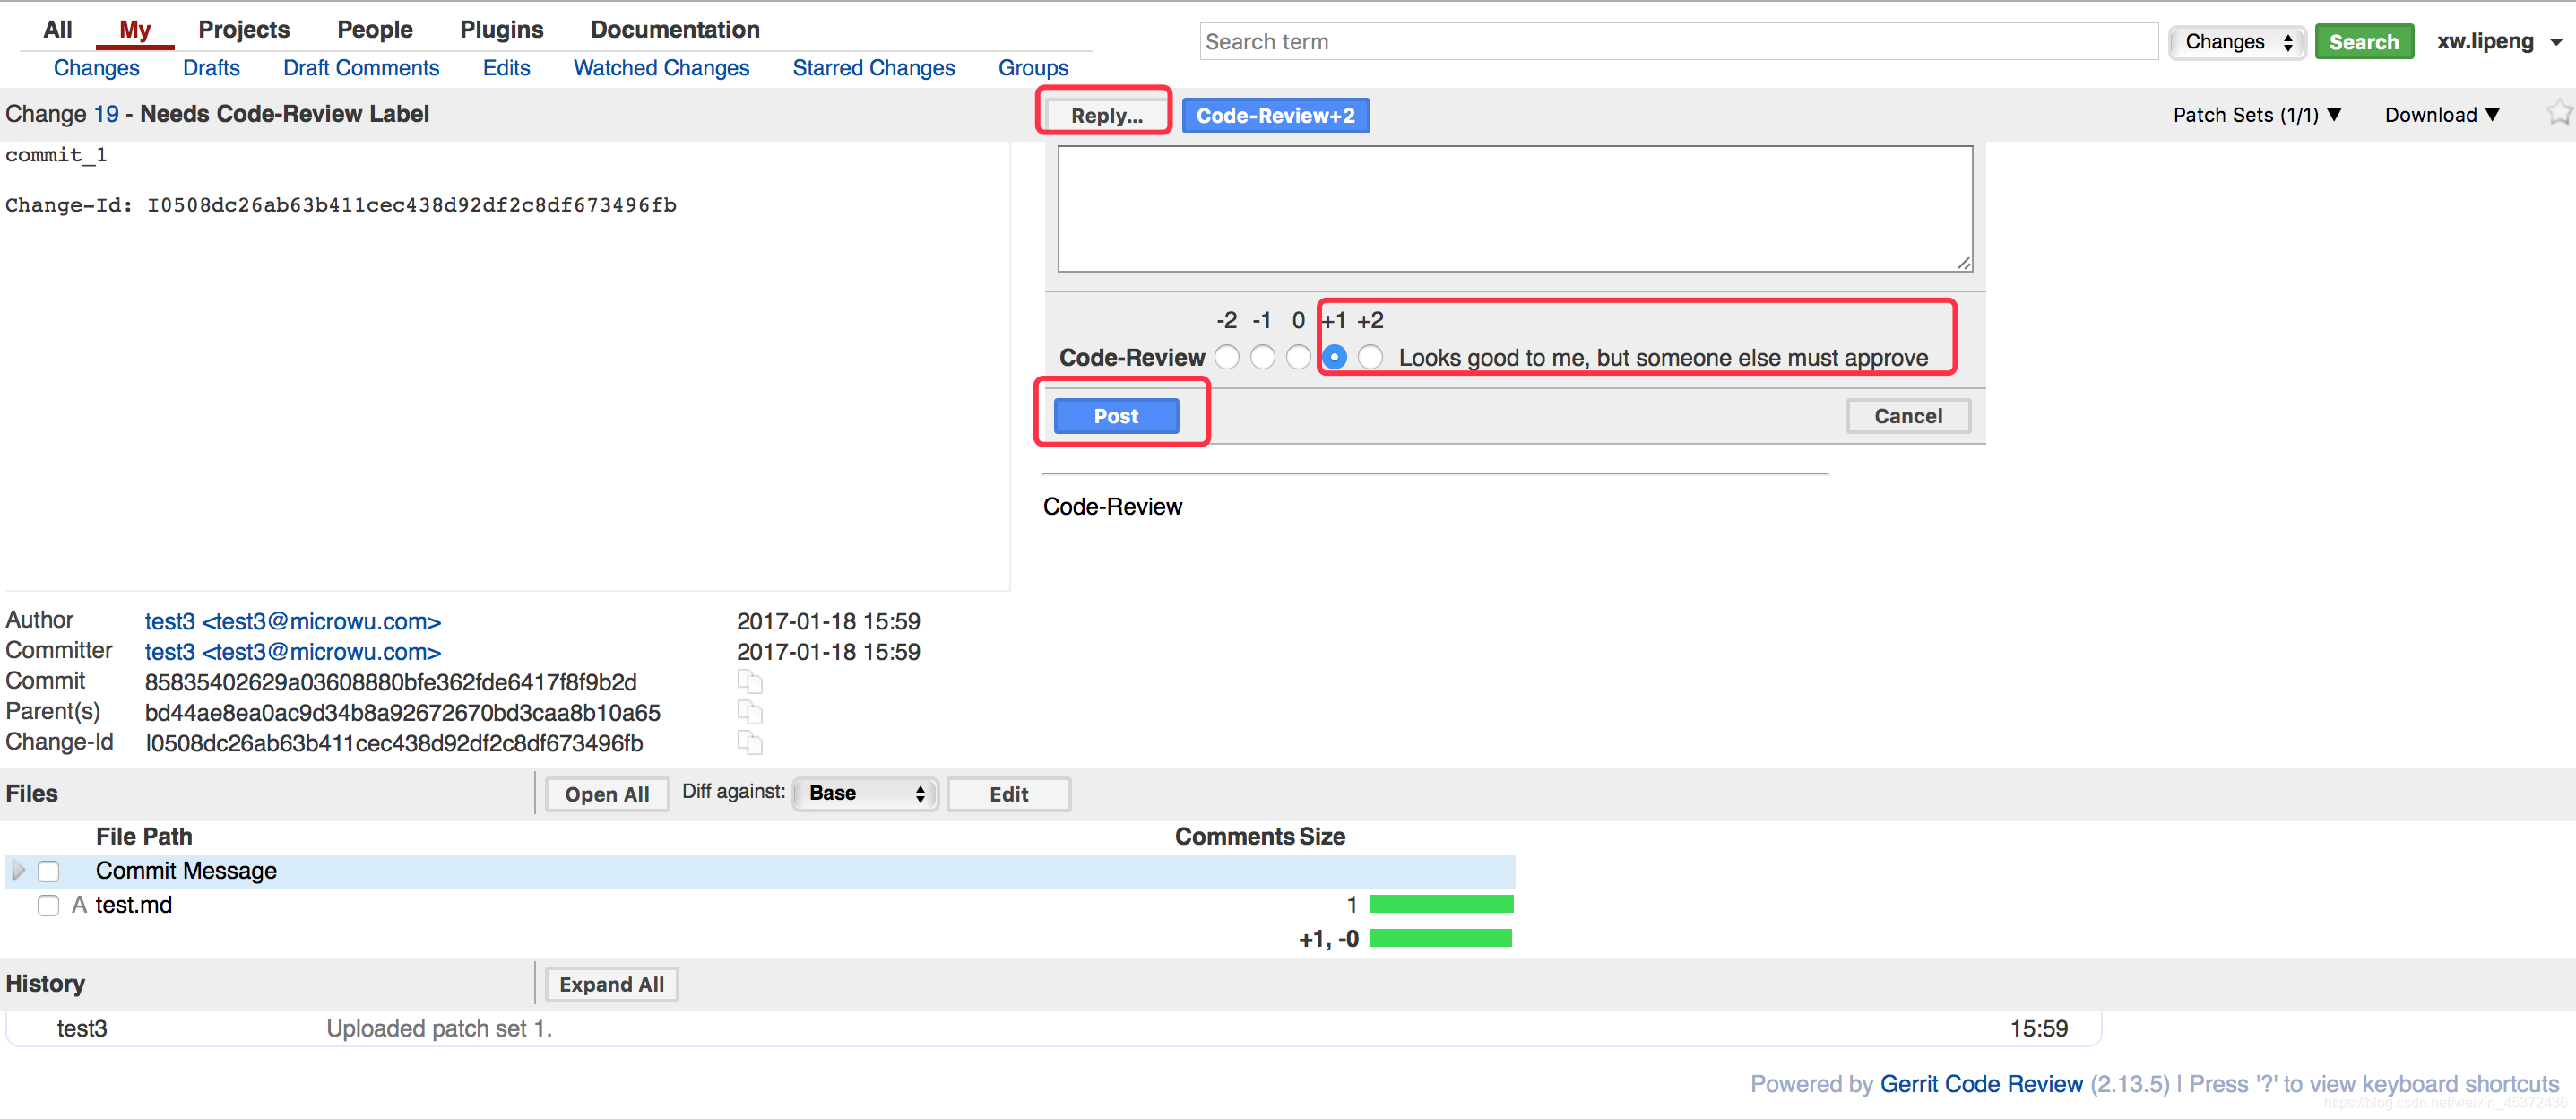Click the Code-Review+2 quick approve button
This screenshot has height=1119, width=2576.
pyautogui.click(x=1275, y=116)
